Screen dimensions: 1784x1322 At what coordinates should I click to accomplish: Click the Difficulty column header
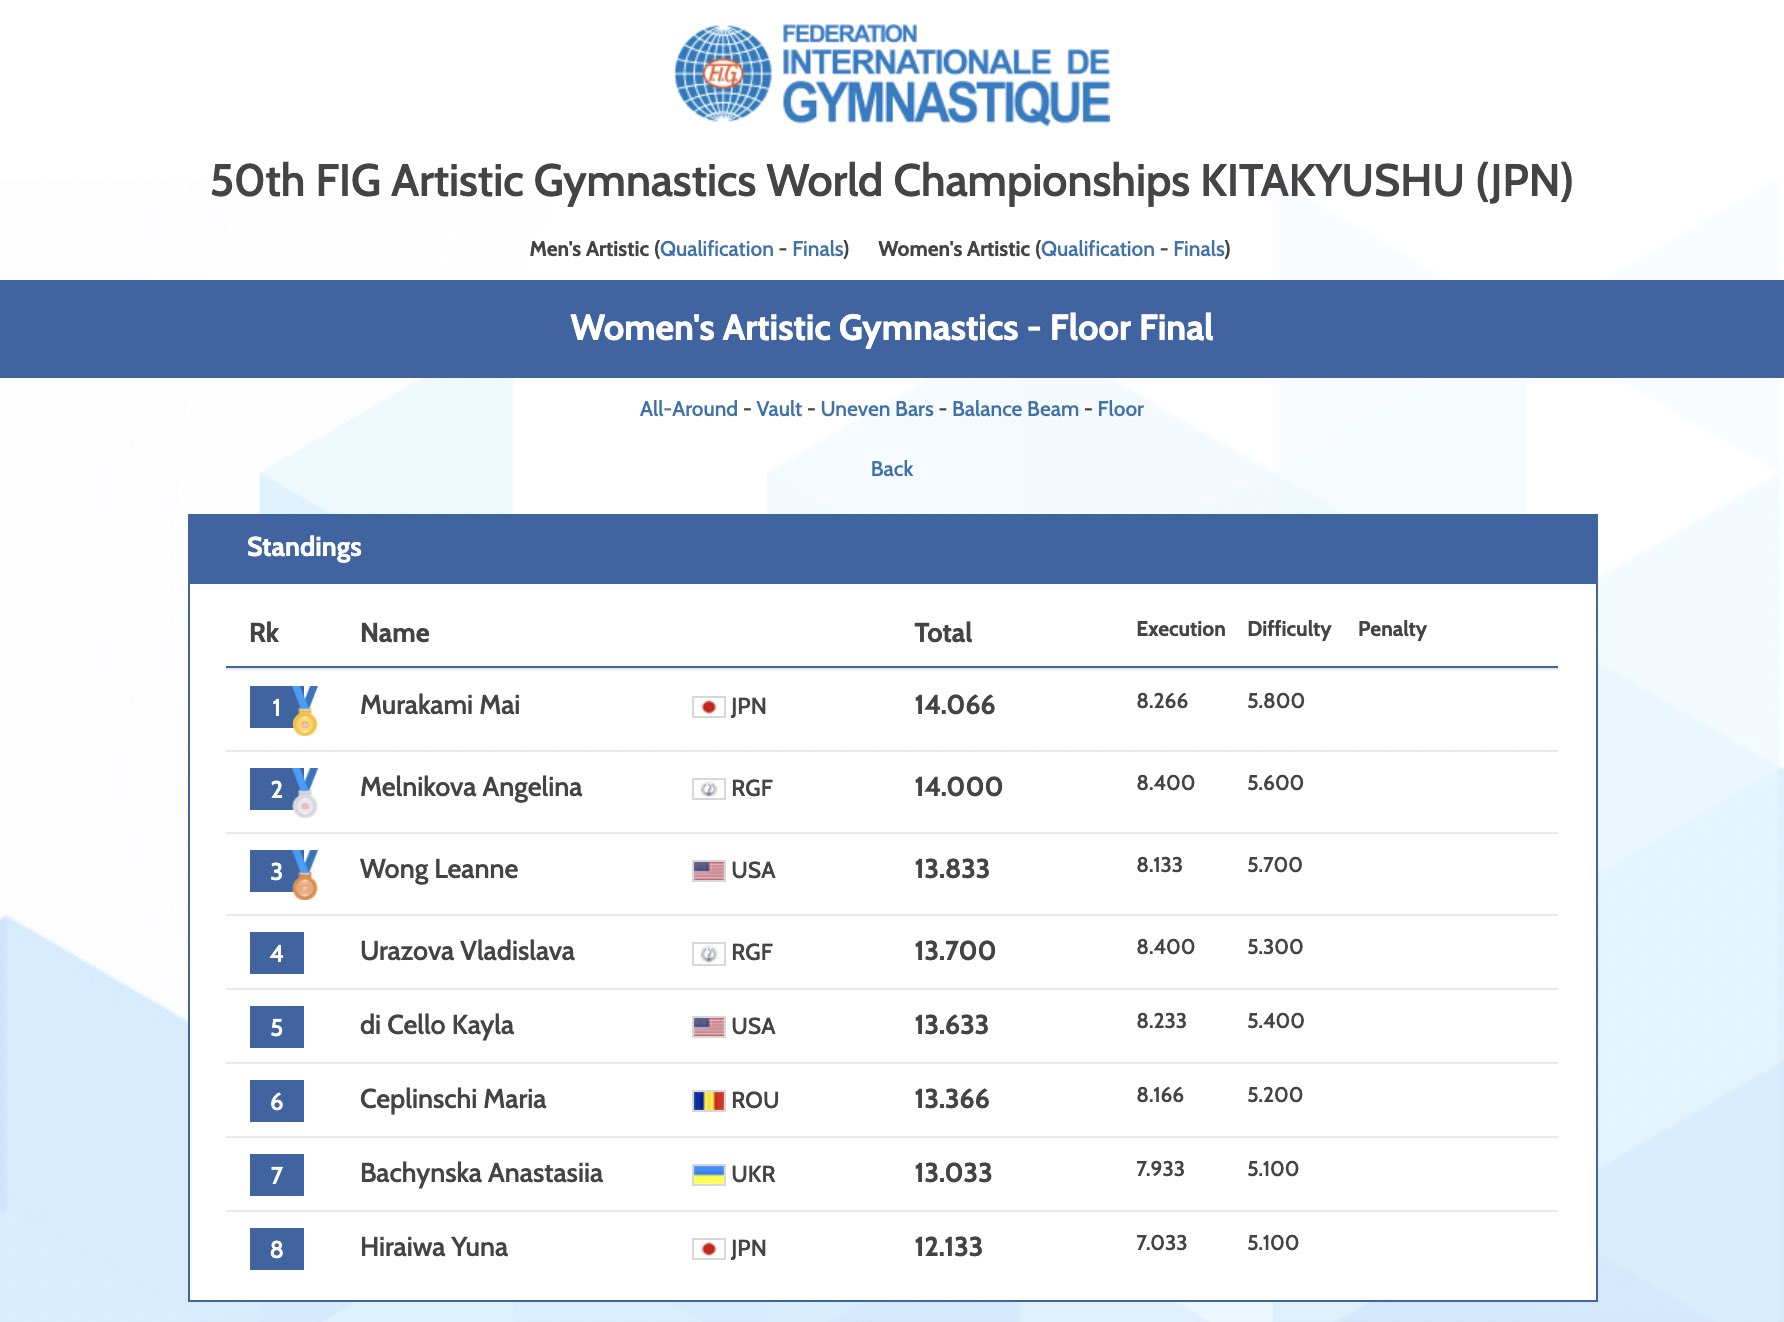(x=1289, y=629)
